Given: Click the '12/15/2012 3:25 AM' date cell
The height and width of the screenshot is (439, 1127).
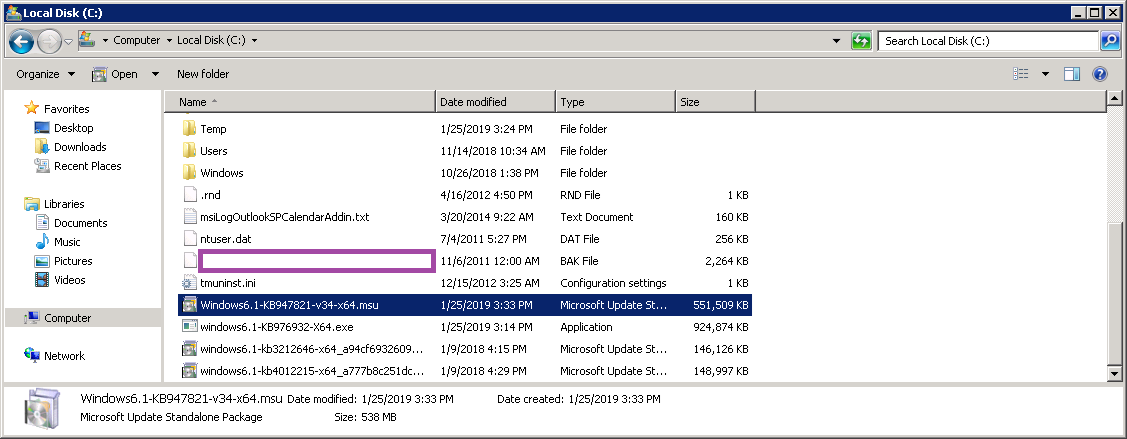Looking at the screenshot, I should click(489, 283).
